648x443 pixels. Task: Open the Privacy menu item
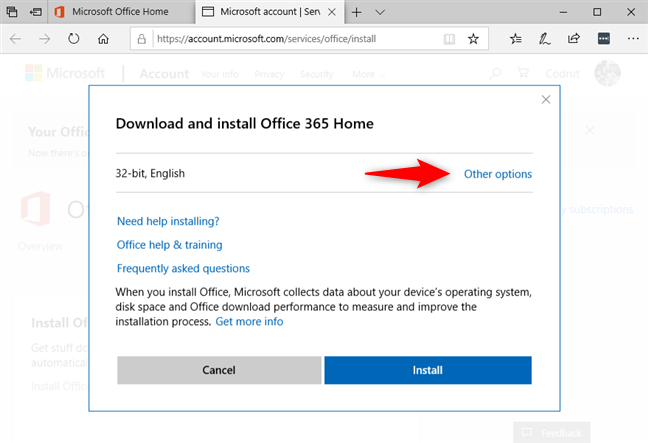[x=269, y=74]
